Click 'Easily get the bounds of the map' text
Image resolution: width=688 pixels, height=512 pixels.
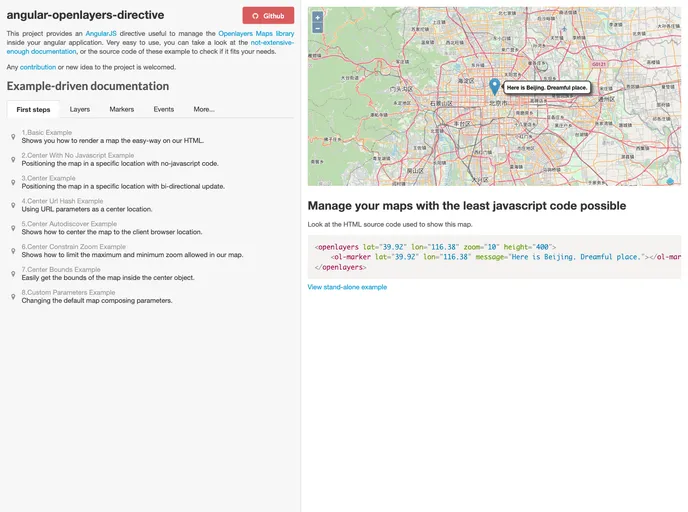[x=108, y=278]
